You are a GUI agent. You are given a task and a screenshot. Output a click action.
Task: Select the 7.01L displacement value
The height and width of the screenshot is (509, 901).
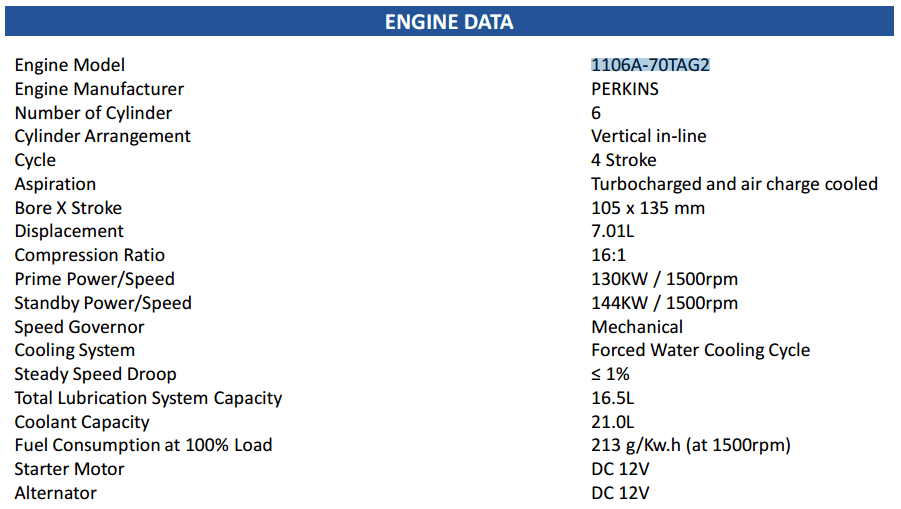613,231
